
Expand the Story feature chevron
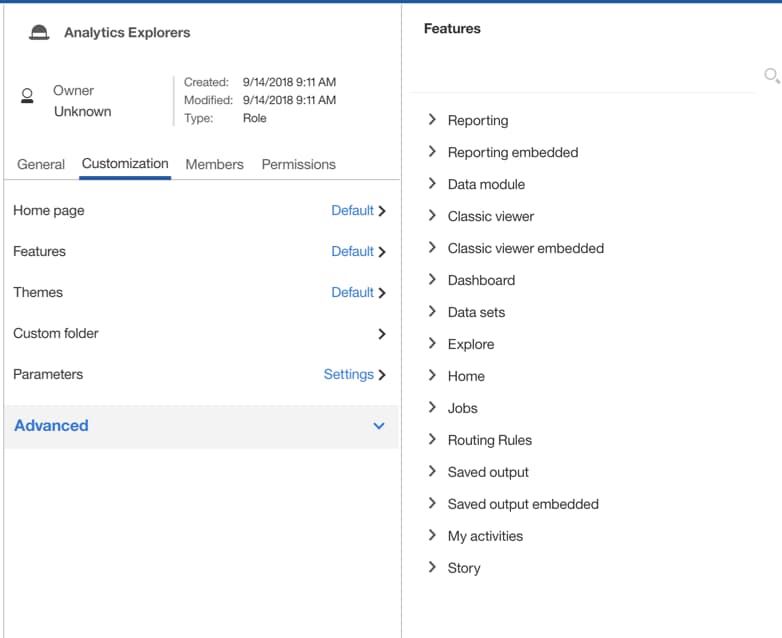click(432, 568)
